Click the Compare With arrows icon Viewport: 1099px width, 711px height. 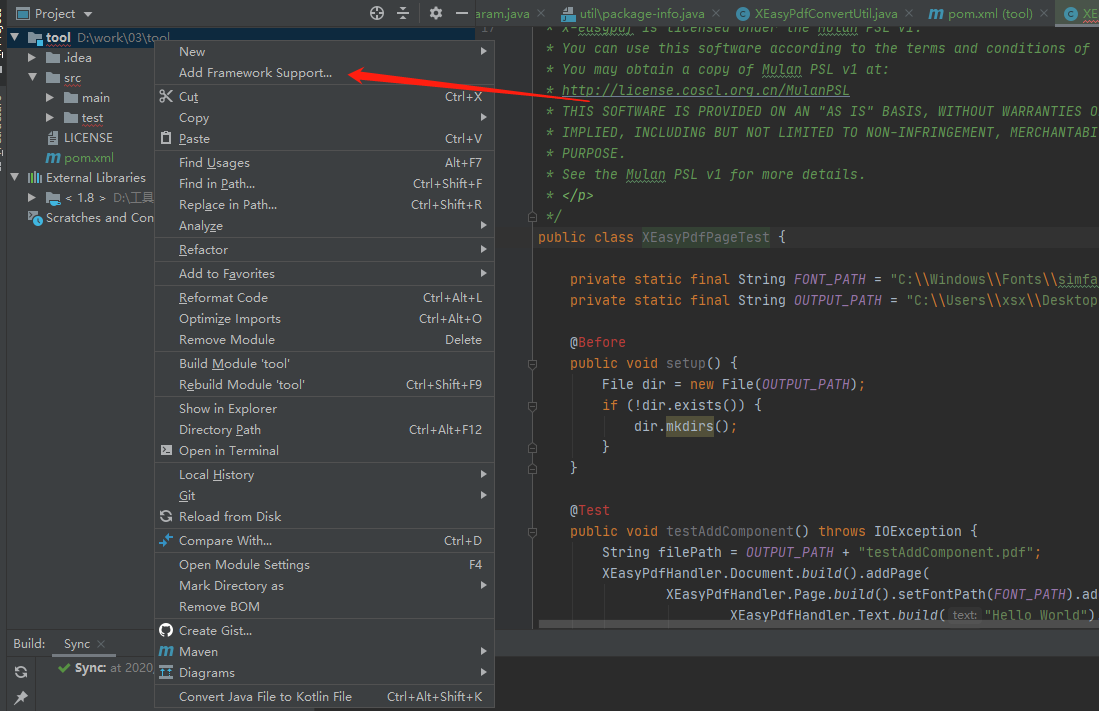click(x=166, y=541)
